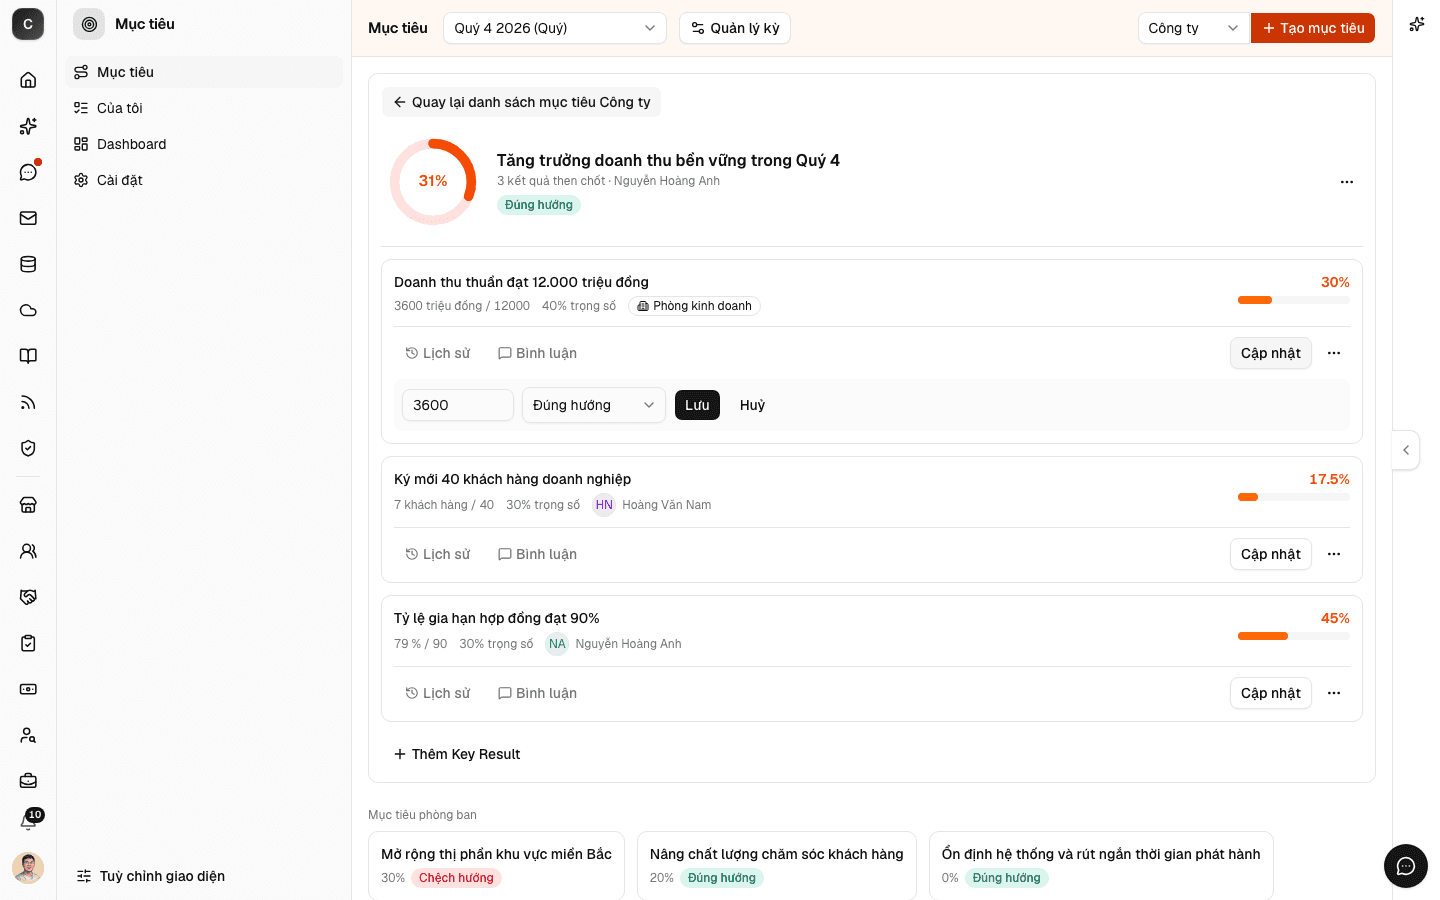Click the Tạo mục tiêu button
Image resolution: width=1440 pixels, height=900 pixels.
(1313, 28)
